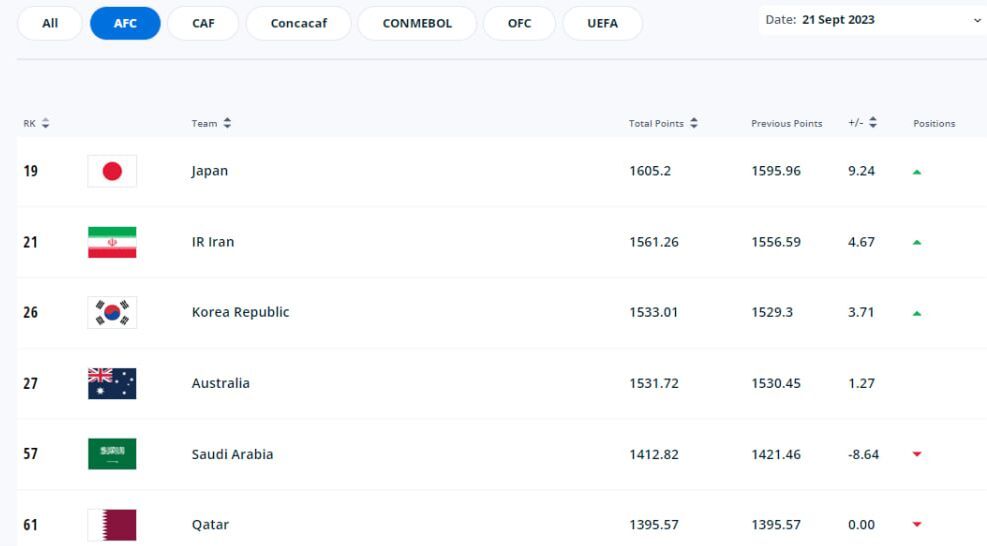Sort table by Team name arrows
This screenshot has height=546, width=987.
coord(227,123)
